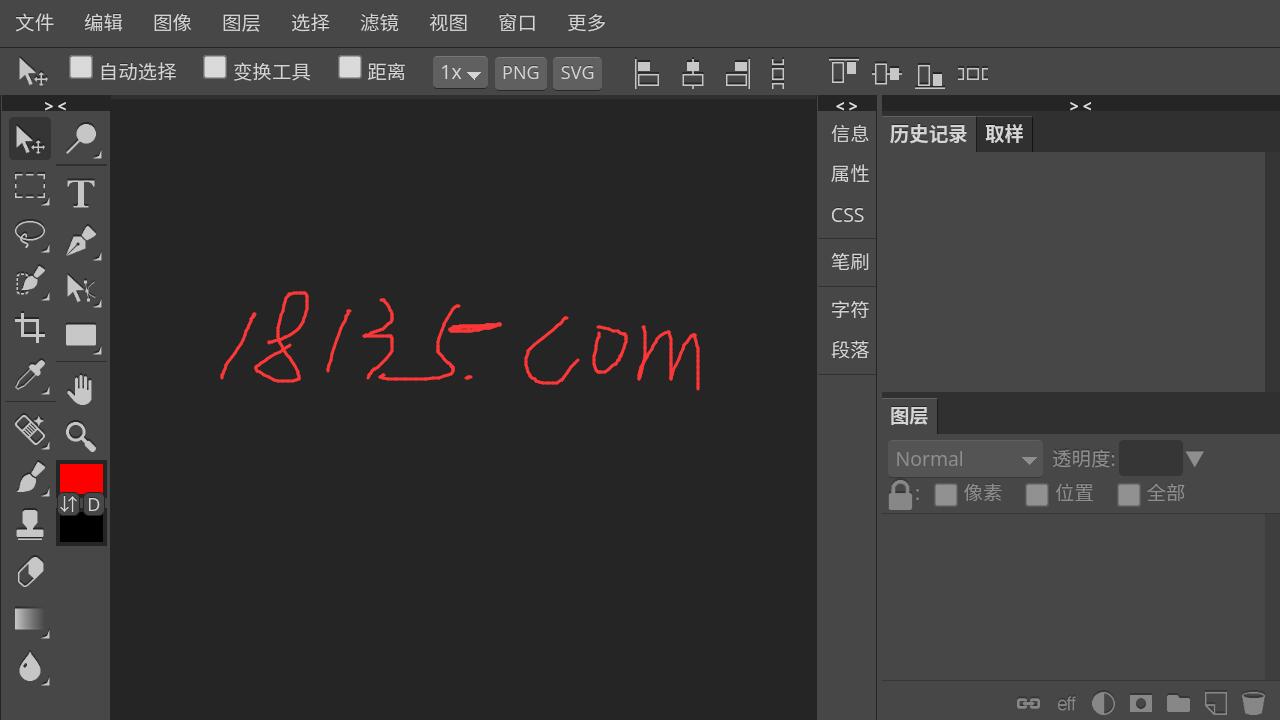Select the Lasso tool
The height and width of the screenshot is (720, 1280).
click(x=30, y=235)
